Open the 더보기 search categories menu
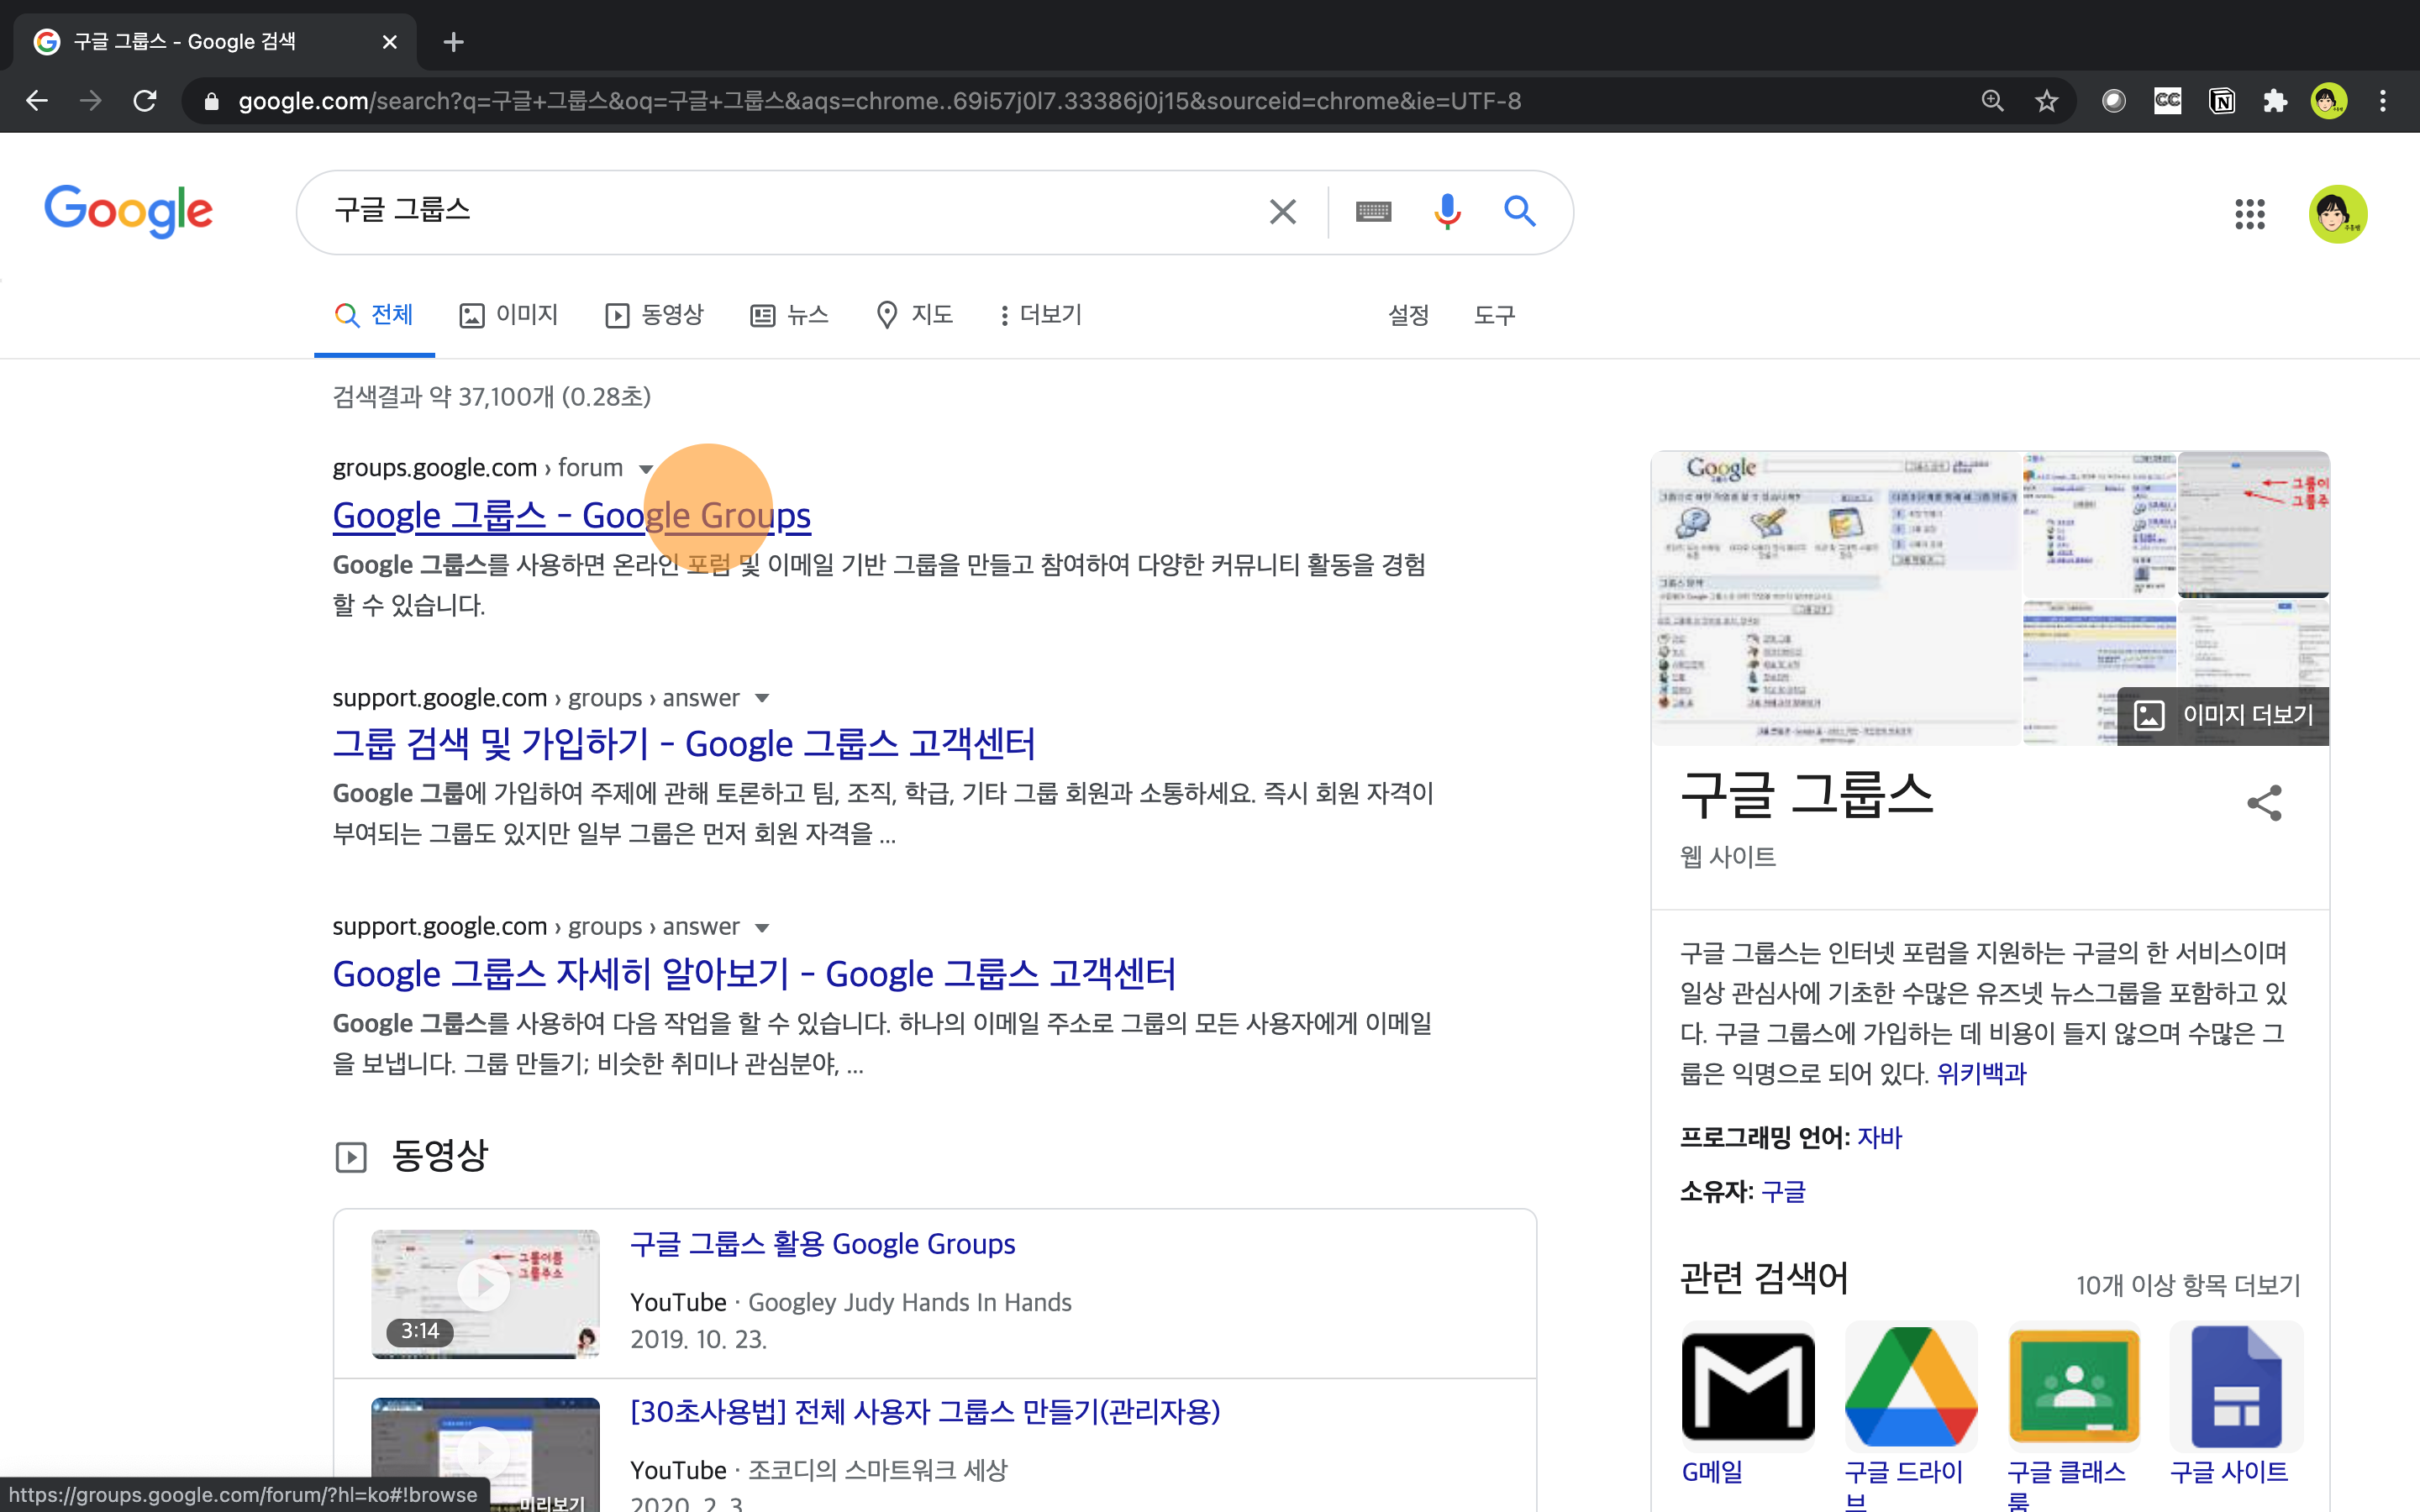The image size is (2420, 1512). click(1040, 315)
